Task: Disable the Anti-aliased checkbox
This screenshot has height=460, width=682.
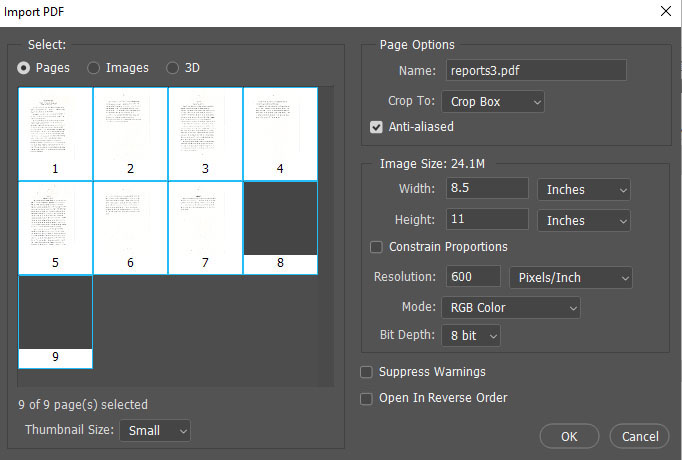Action: [x=376, y=127]
